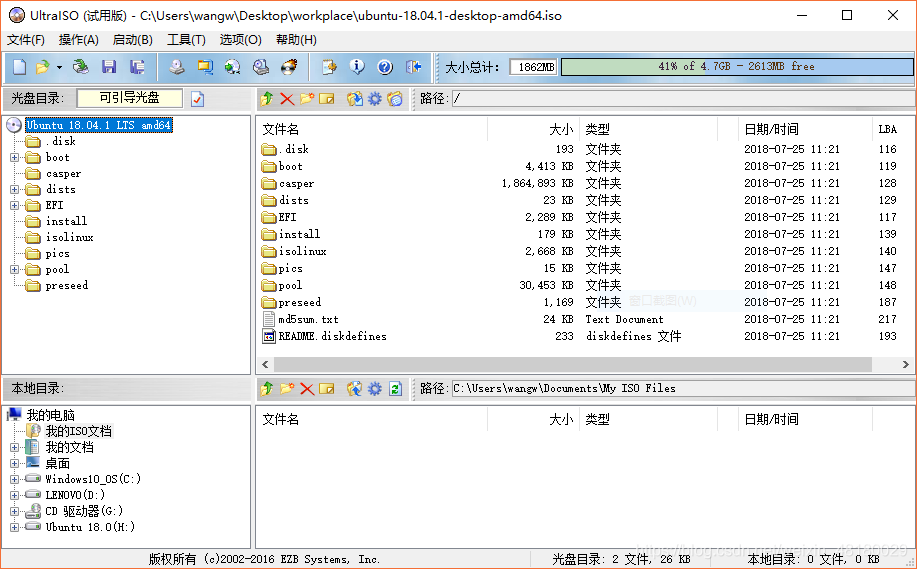Click Rename icon in disc toolbar
917x569 pixels.
tap(327, 99)
